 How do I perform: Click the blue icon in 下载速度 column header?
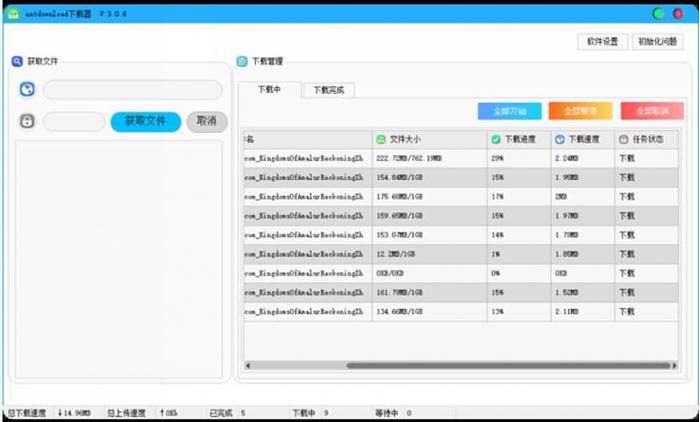point(560,139)
